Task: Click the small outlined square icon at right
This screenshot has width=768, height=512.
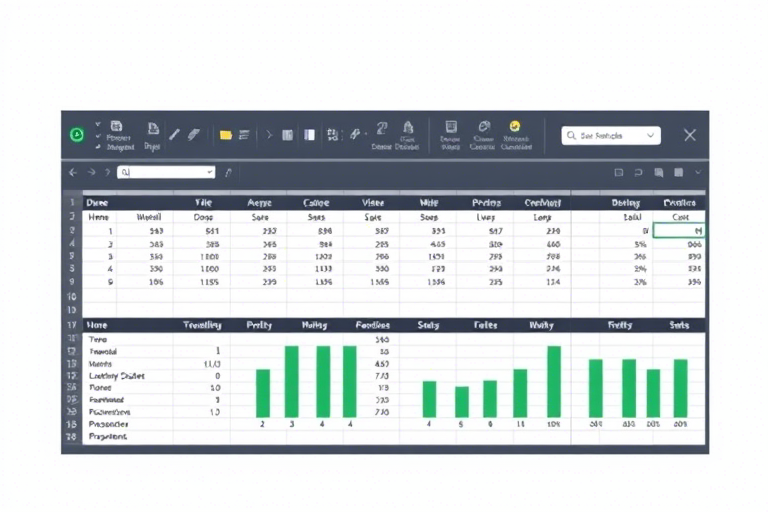Action: (x=619, y=172)
